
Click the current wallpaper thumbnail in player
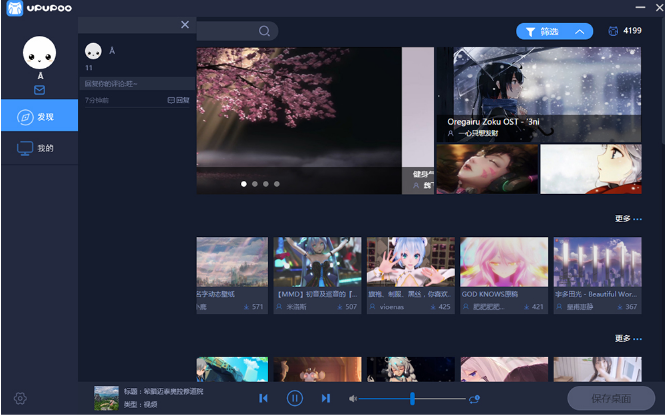click(106, 398)
